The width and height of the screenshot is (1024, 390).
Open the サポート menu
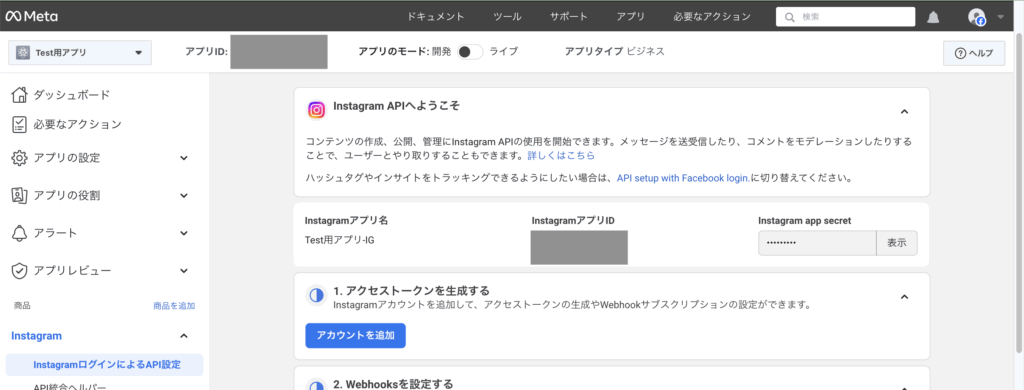pos(569,17)
